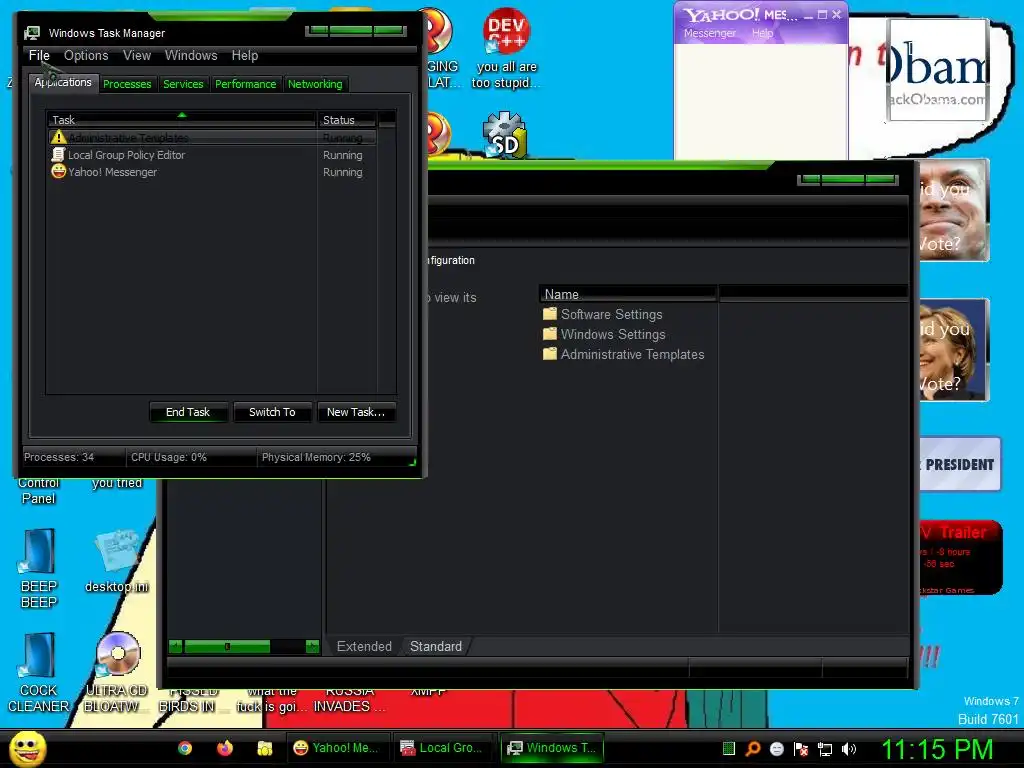Click the Windows T... taskbar button

point(552,748)
